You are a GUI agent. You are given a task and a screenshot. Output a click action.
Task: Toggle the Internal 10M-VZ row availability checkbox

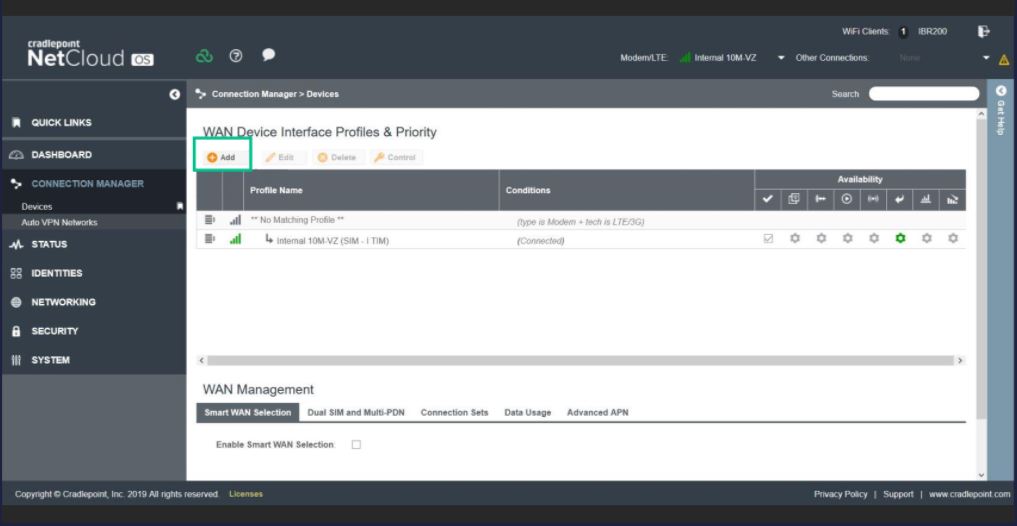click(769, 239)
